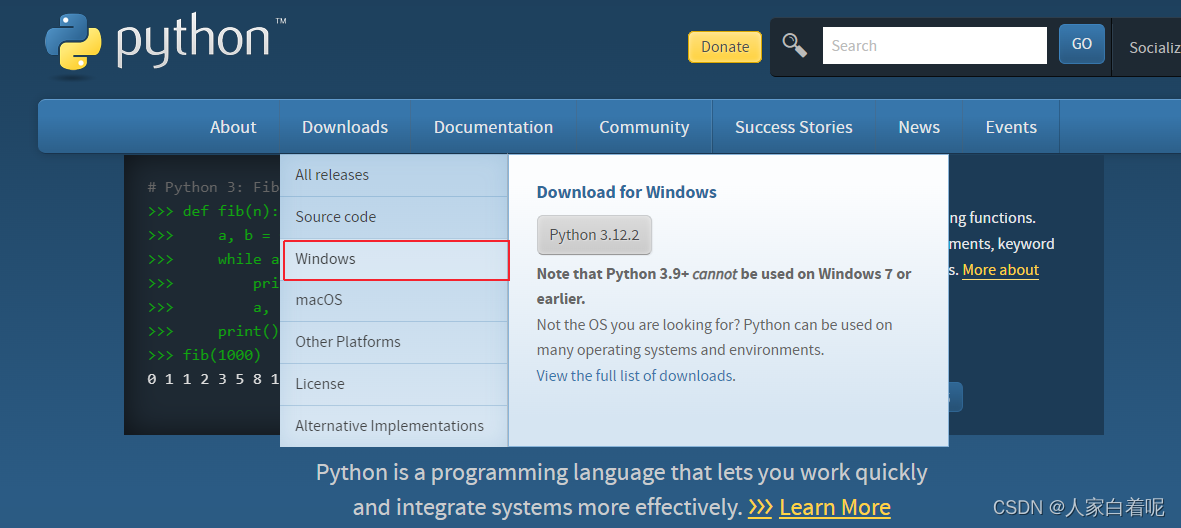Open the About menu
Image resolution: width=1181 pixels, height=528 pixels.
click(233, 127)
